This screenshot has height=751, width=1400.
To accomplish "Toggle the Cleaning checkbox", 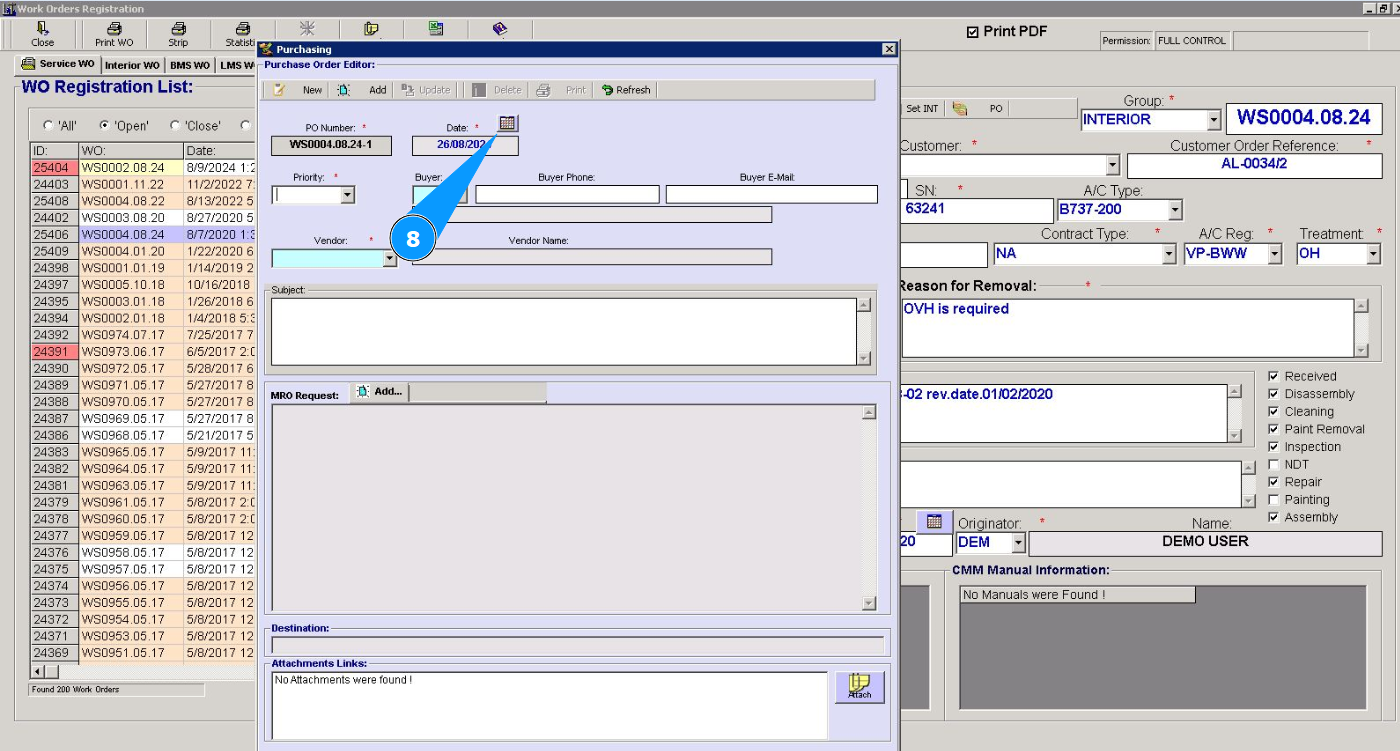I will (x=1273, y=411).
